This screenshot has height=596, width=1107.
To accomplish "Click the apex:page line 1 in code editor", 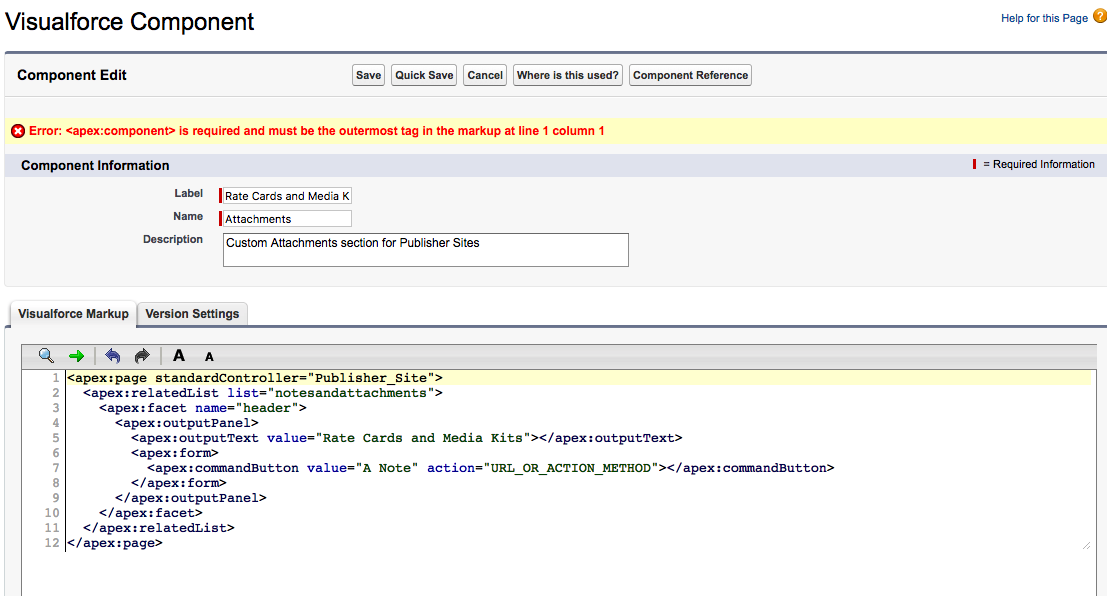I will (255, 378).
